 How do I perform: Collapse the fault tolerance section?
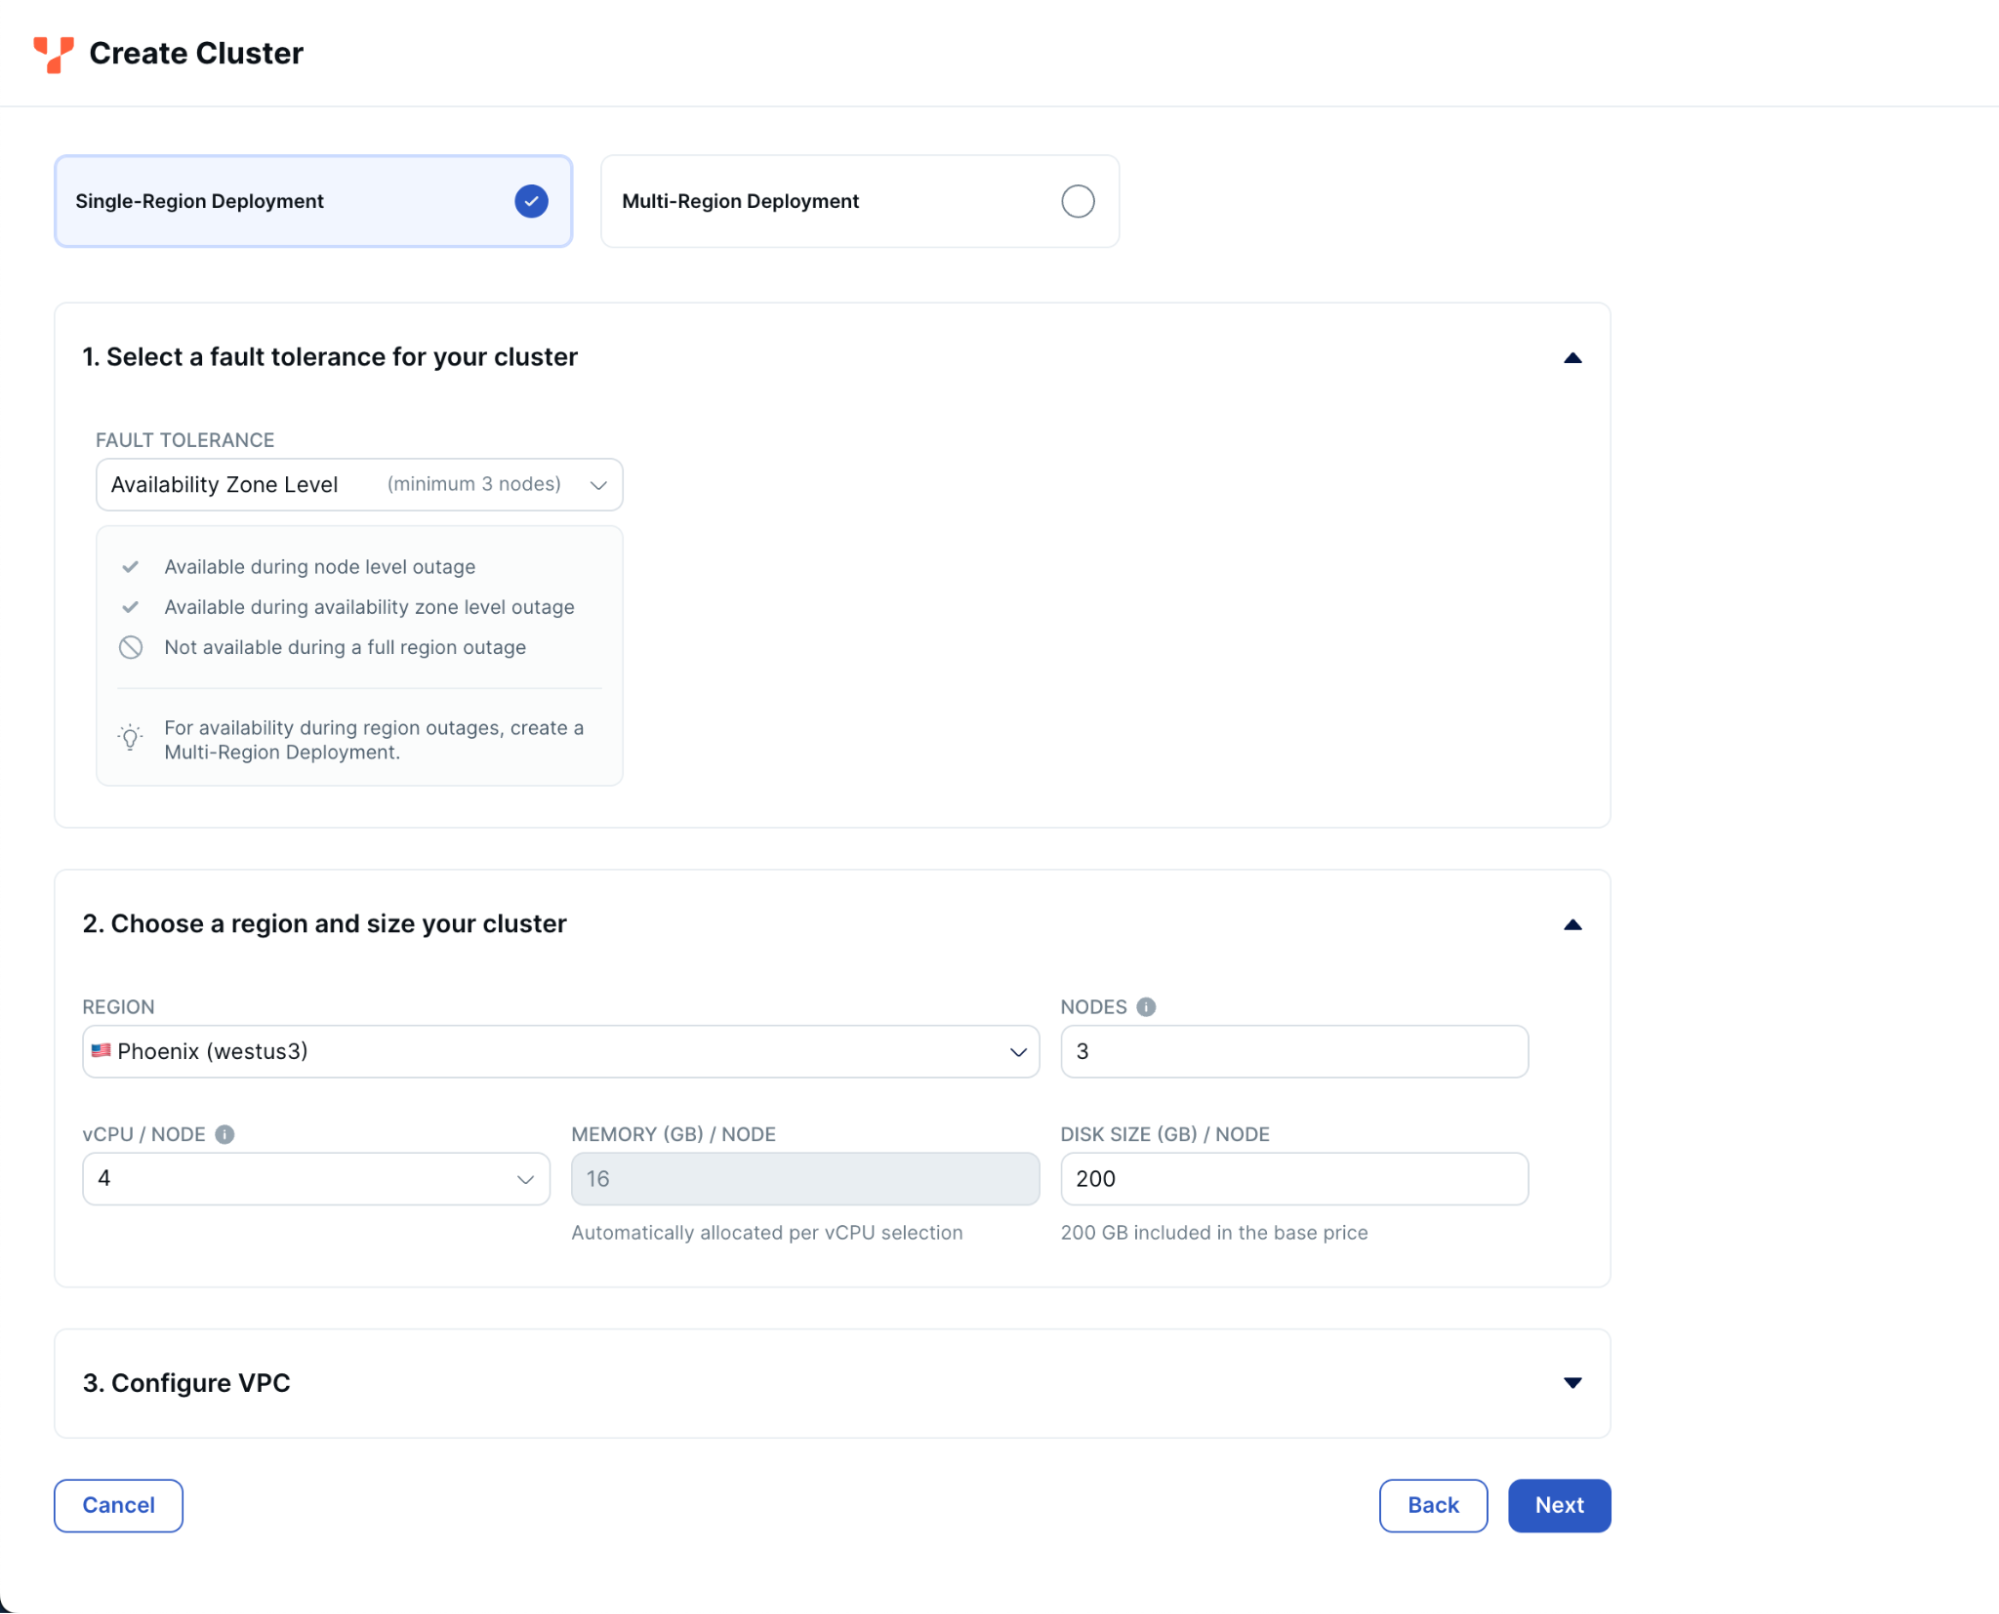(1572, 357)
